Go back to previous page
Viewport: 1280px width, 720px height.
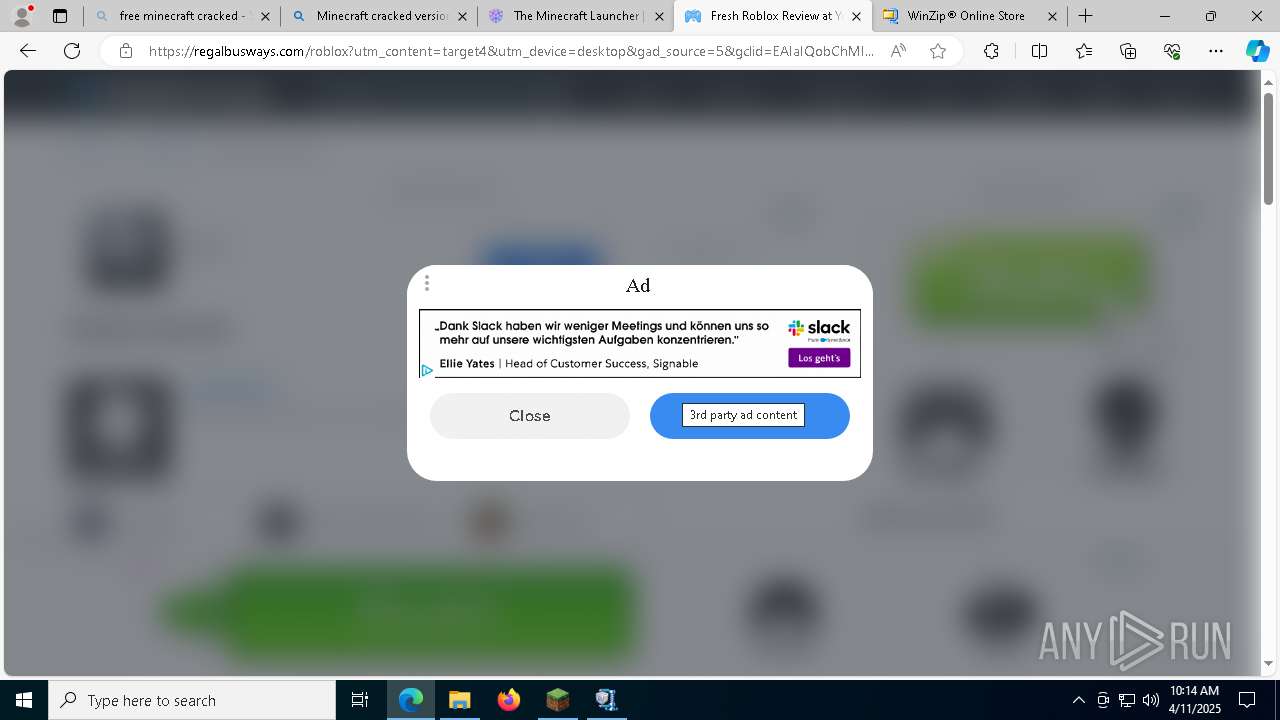point(28,51)
